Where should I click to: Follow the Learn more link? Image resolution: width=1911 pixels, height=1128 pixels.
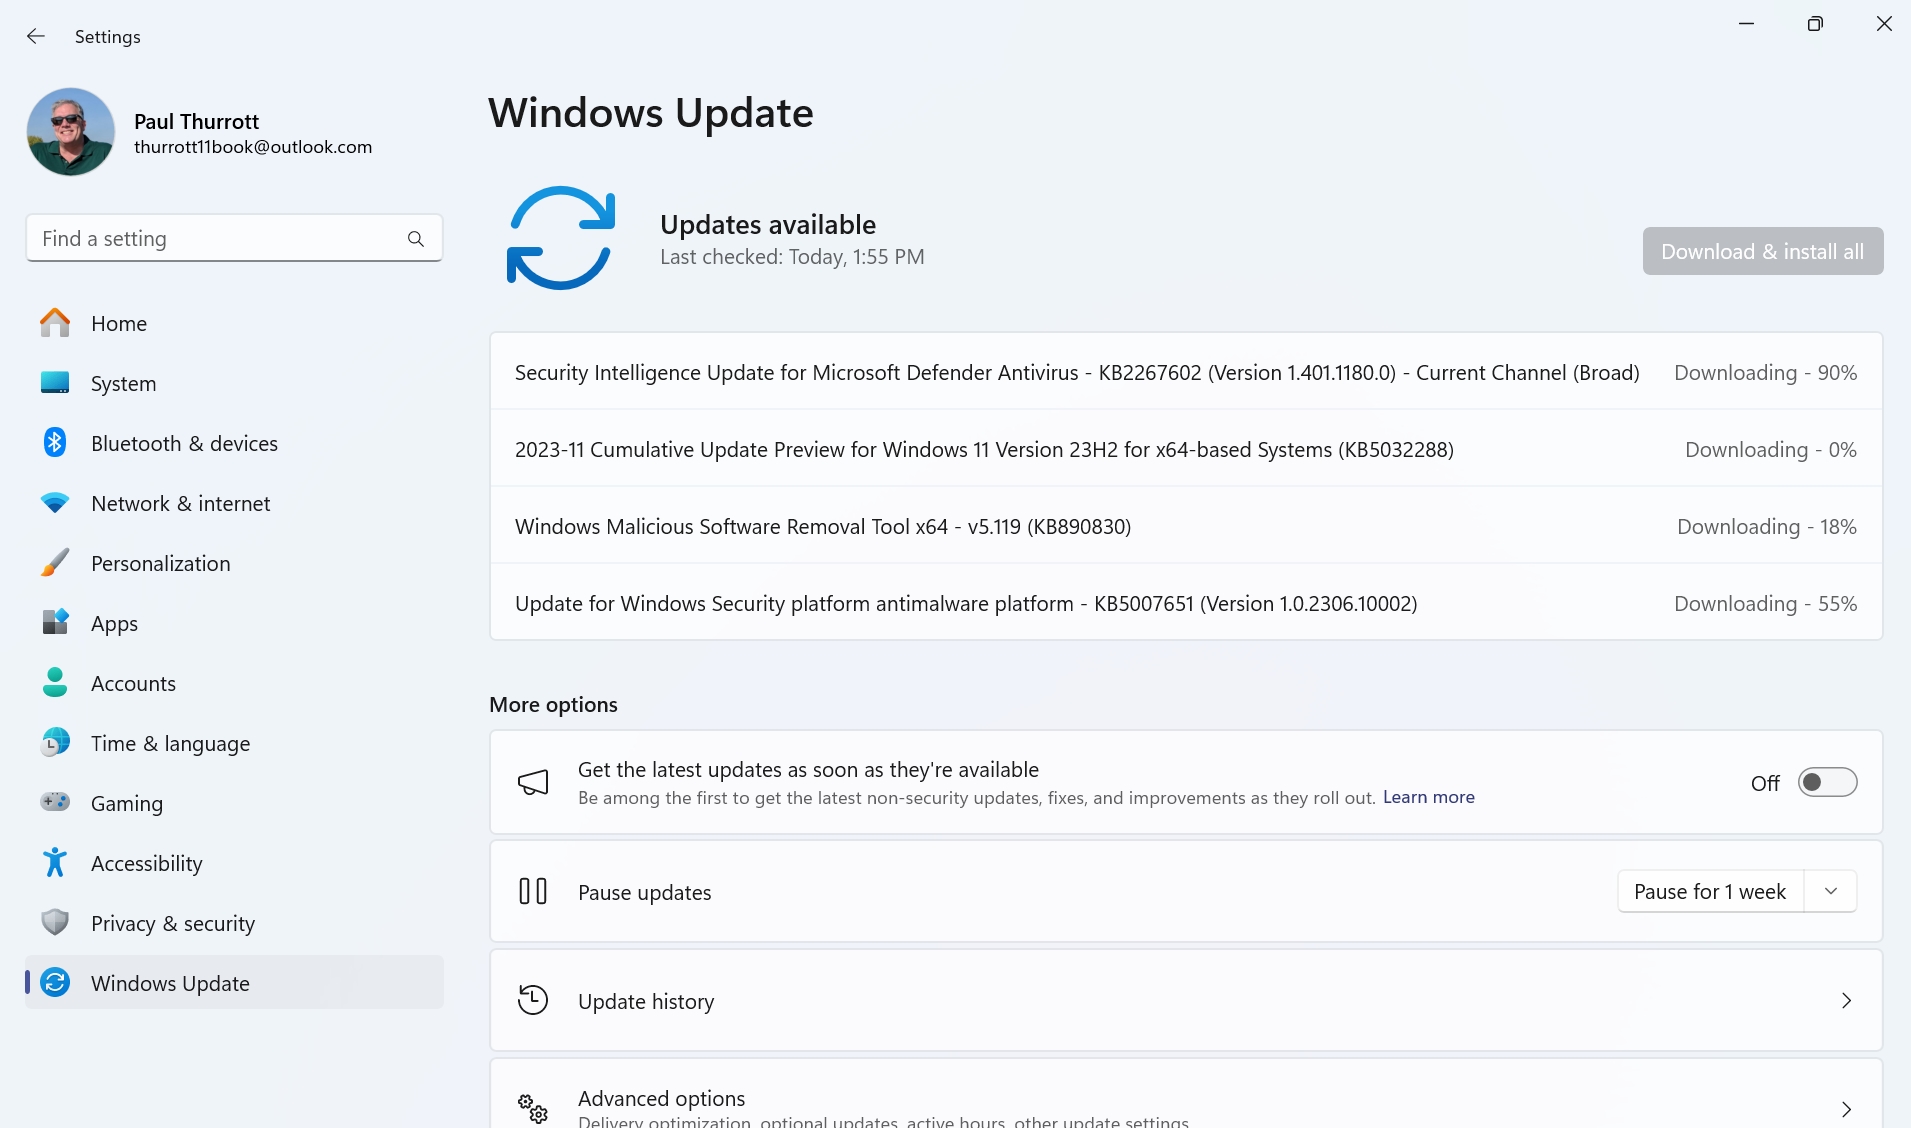(x=1428, y=797)
